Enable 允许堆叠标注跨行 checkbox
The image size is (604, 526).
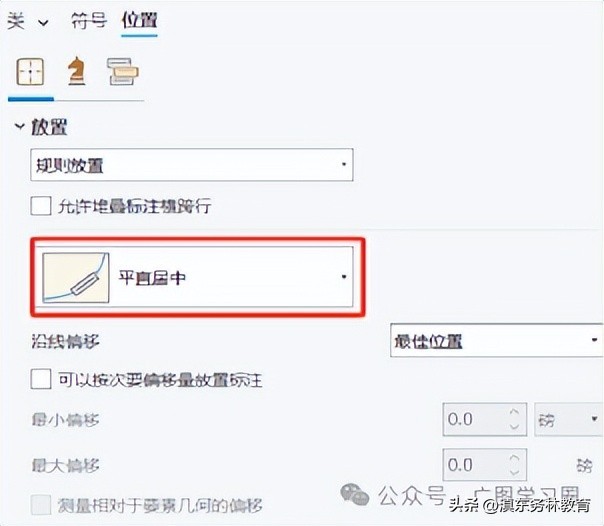pos(41,206)
